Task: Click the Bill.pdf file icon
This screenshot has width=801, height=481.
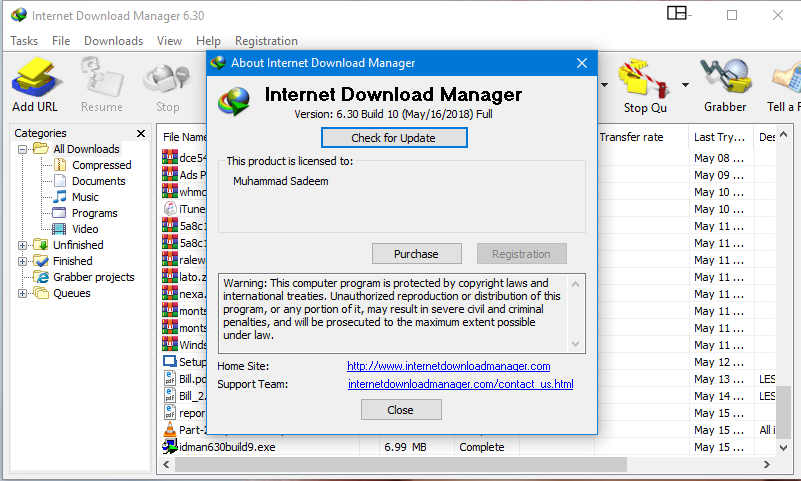Action: pos(170,378)
